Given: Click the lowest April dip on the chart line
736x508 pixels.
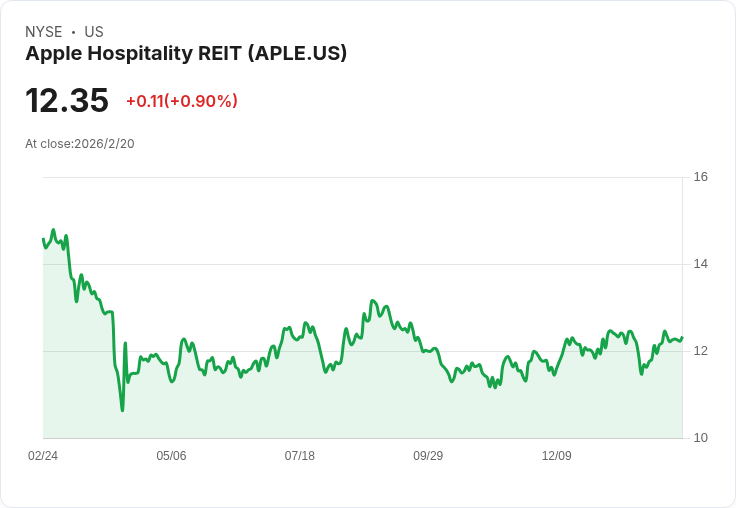Looking at the screenshot, I should [123, 410].
